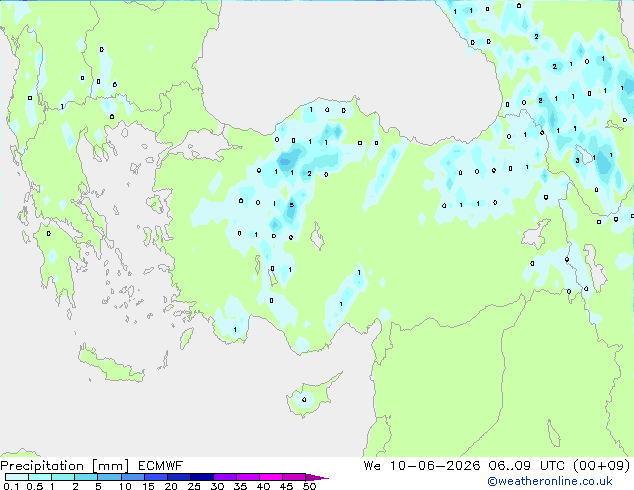Click the 40–45 mm magenta legend swatch
This screenshot has height=490, width=634.
[271, 477]
